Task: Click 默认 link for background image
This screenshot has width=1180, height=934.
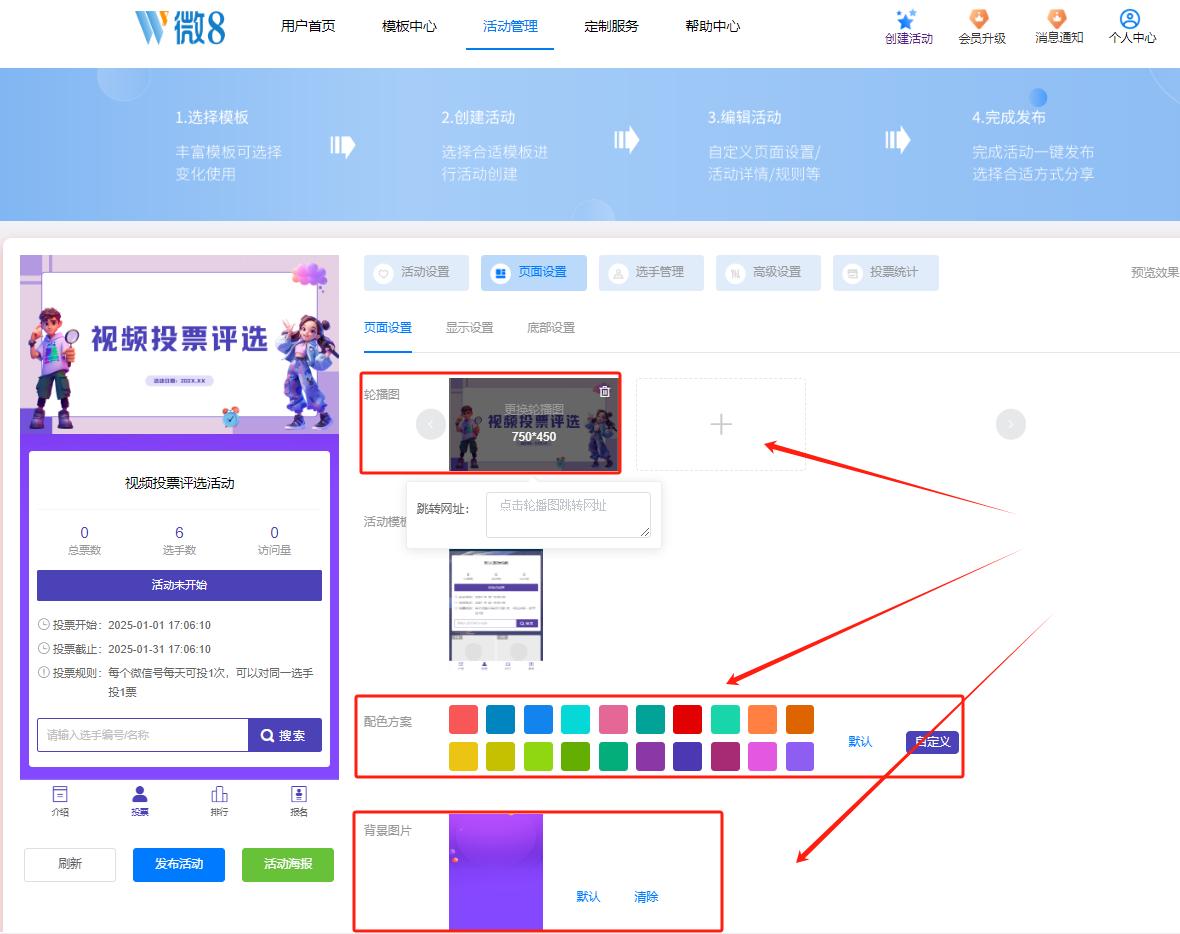Action: click(x=588, y=896)
